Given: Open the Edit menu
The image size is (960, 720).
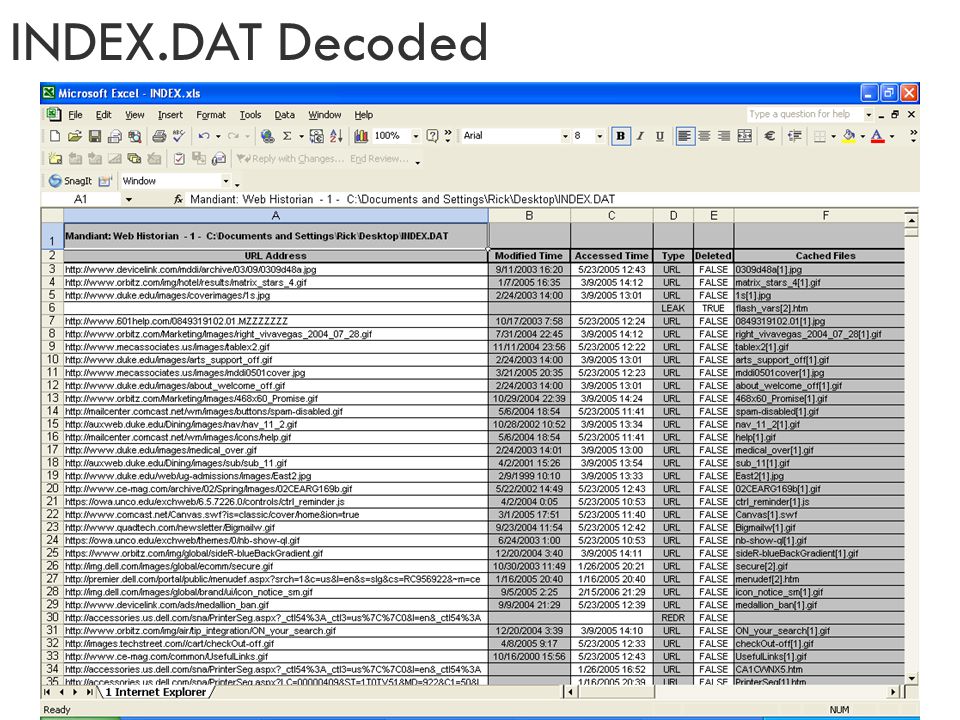Looking at the screenshot, I should [103, 114].
